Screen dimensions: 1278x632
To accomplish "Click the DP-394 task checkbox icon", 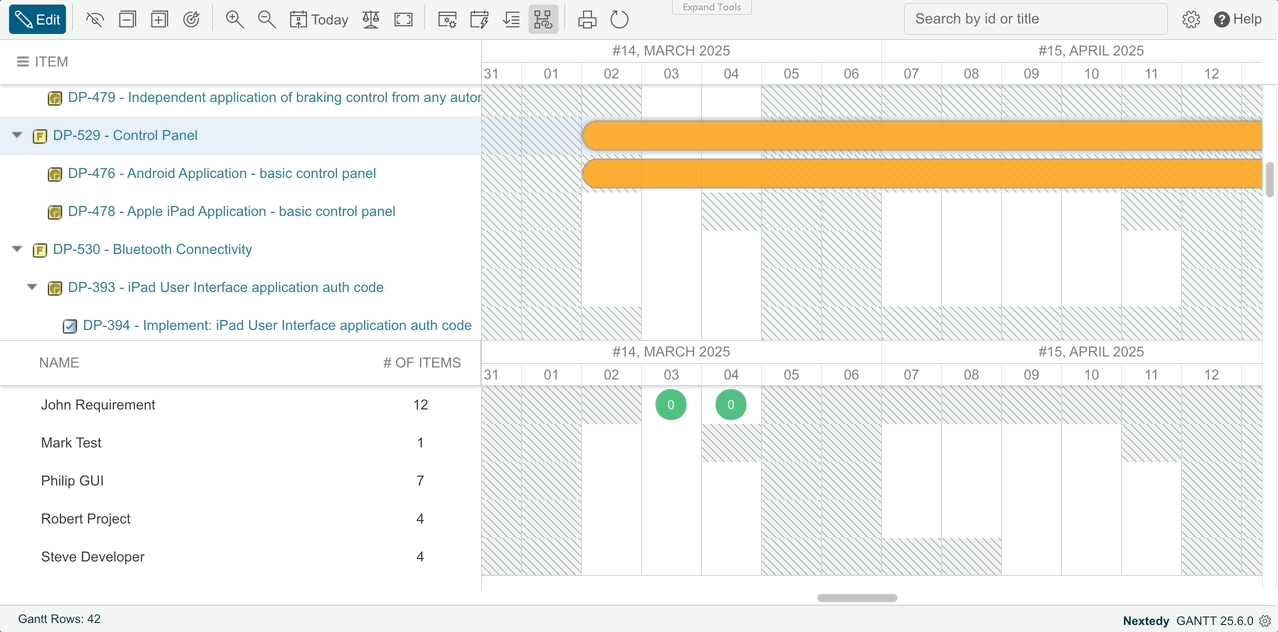I will coord(70,326).
